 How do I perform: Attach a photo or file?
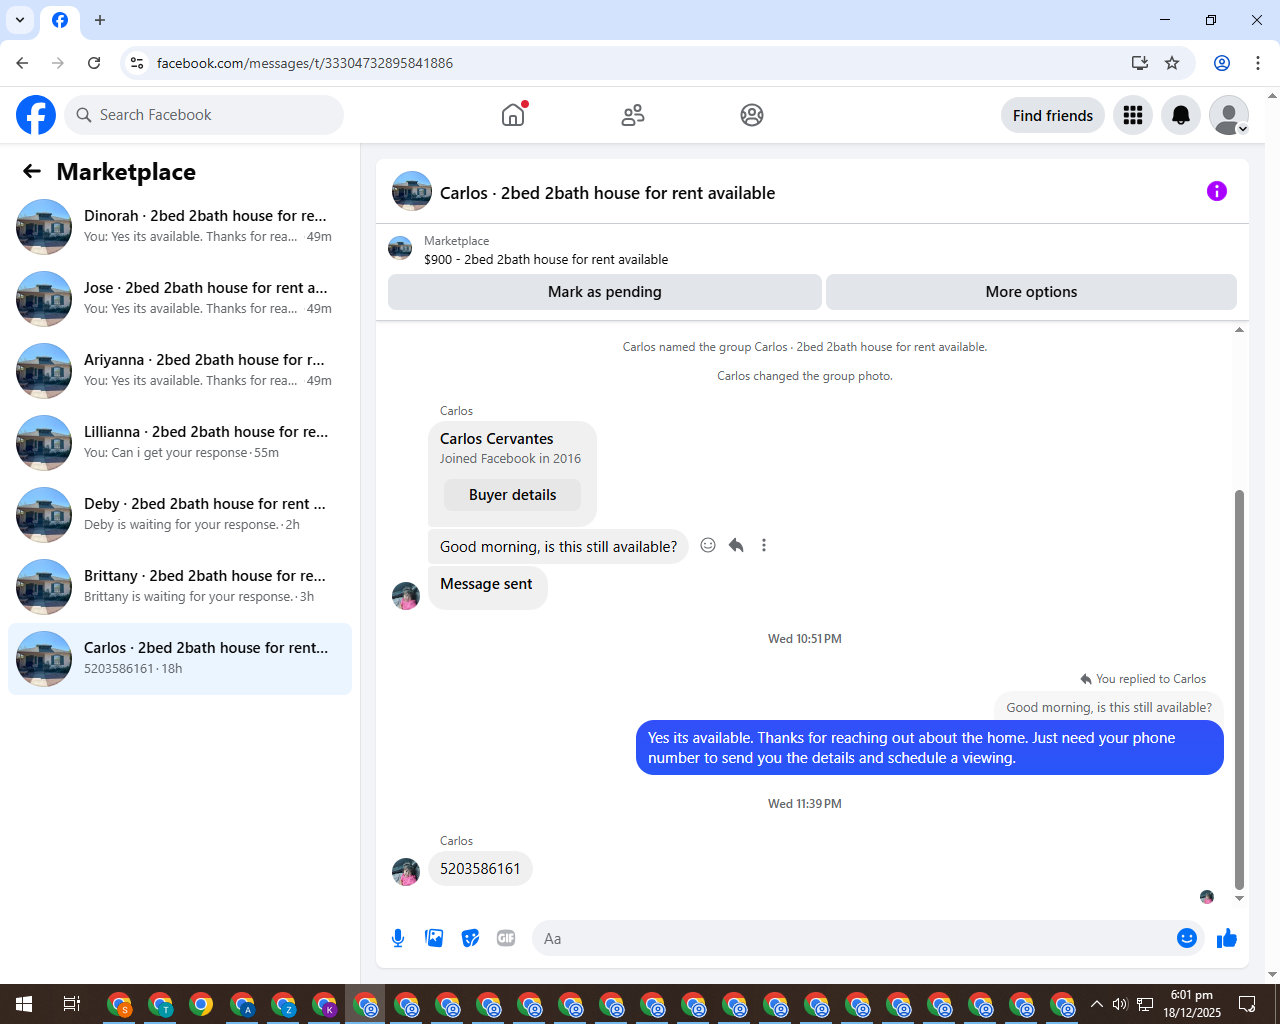[x=434, y=938]
